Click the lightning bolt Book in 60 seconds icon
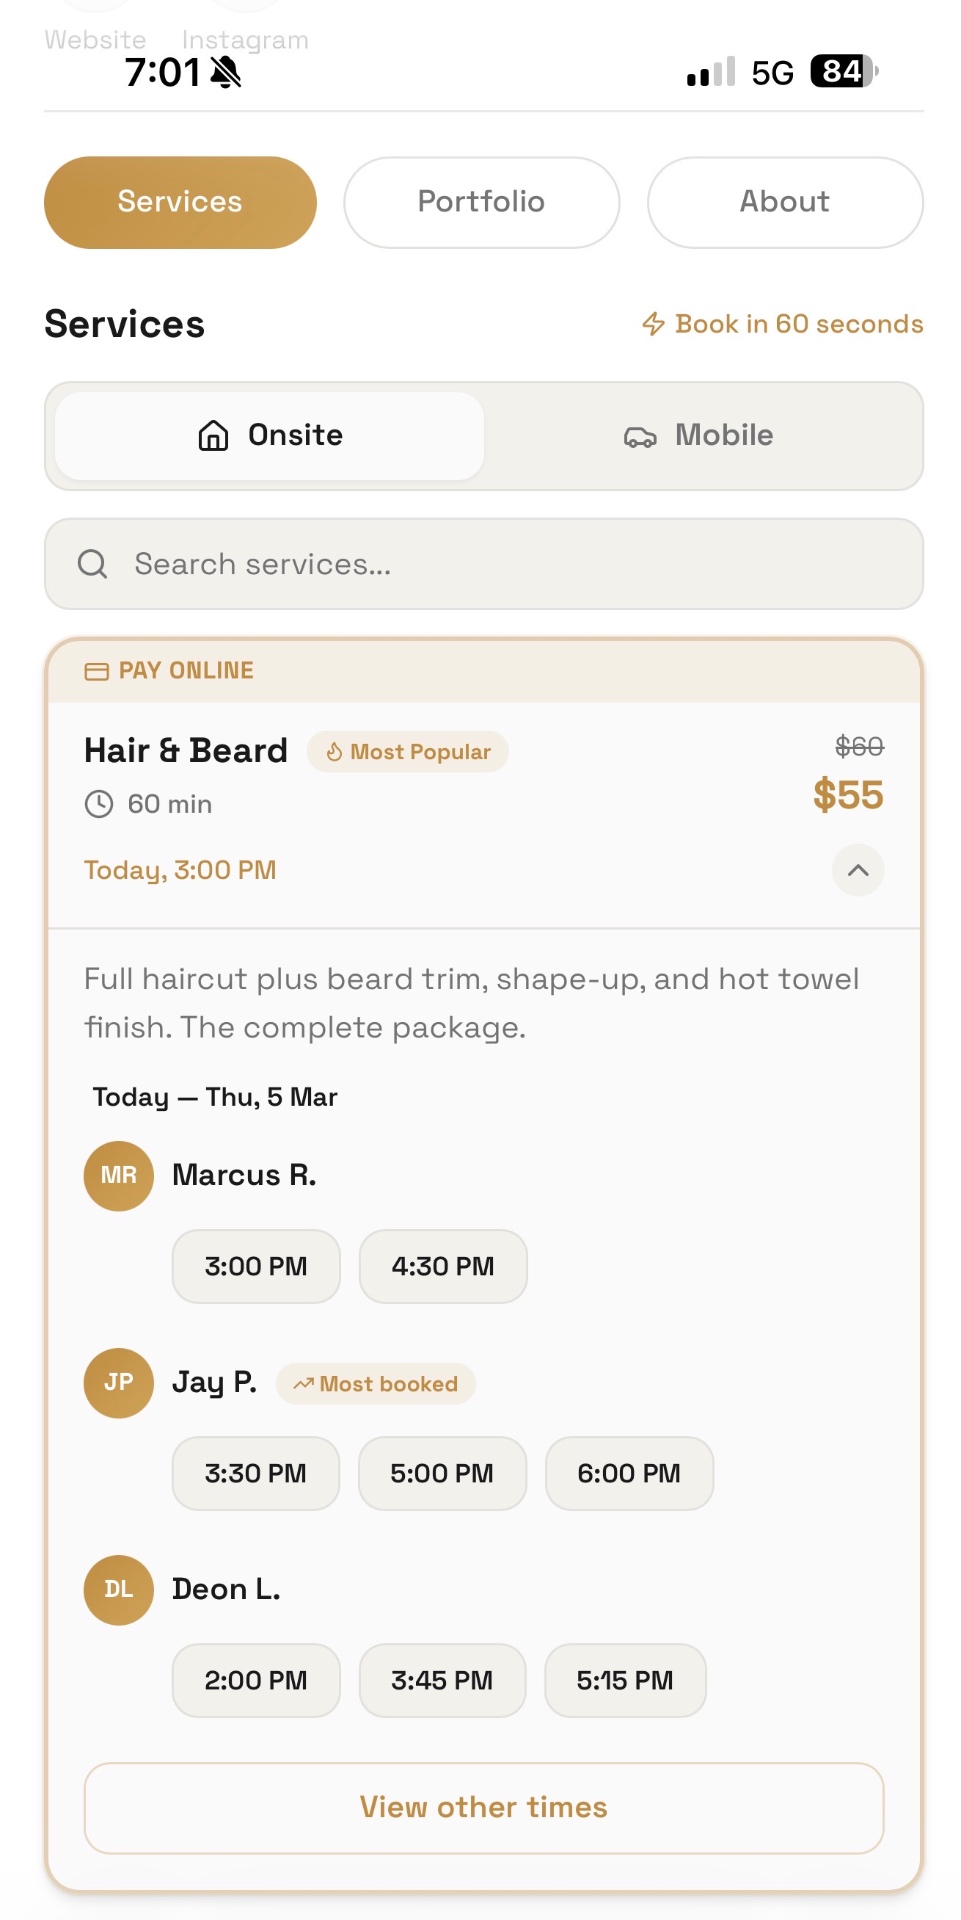Viewport: 961px width, 1920px height. tap(653, 323)
